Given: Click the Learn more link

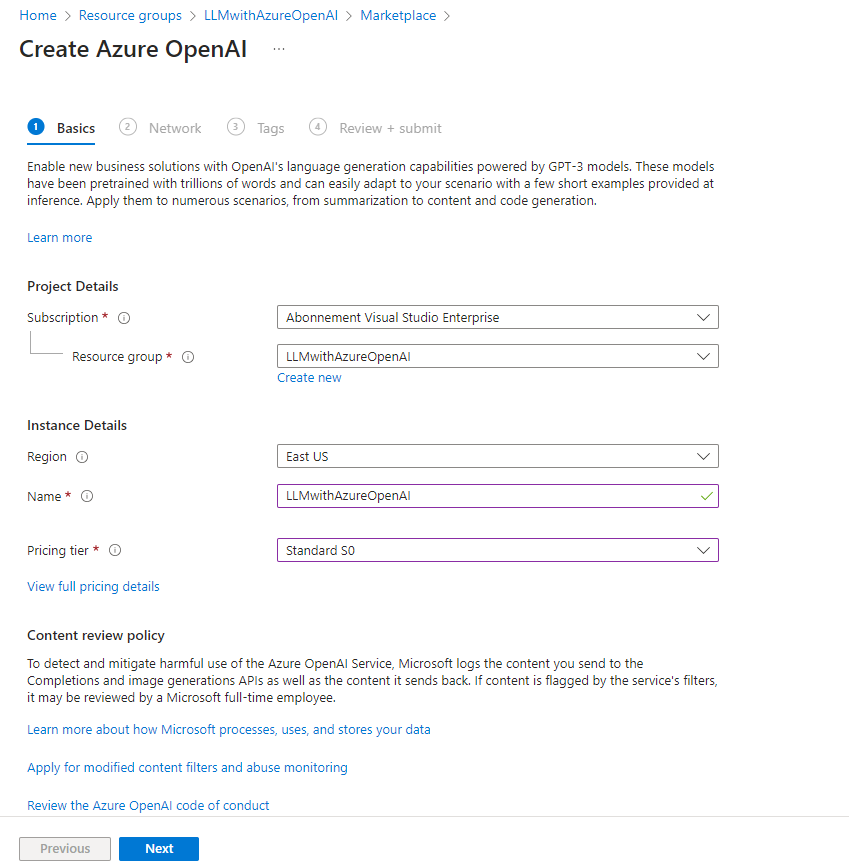Looking at the screenshot, I should click(x=59, y=238).
